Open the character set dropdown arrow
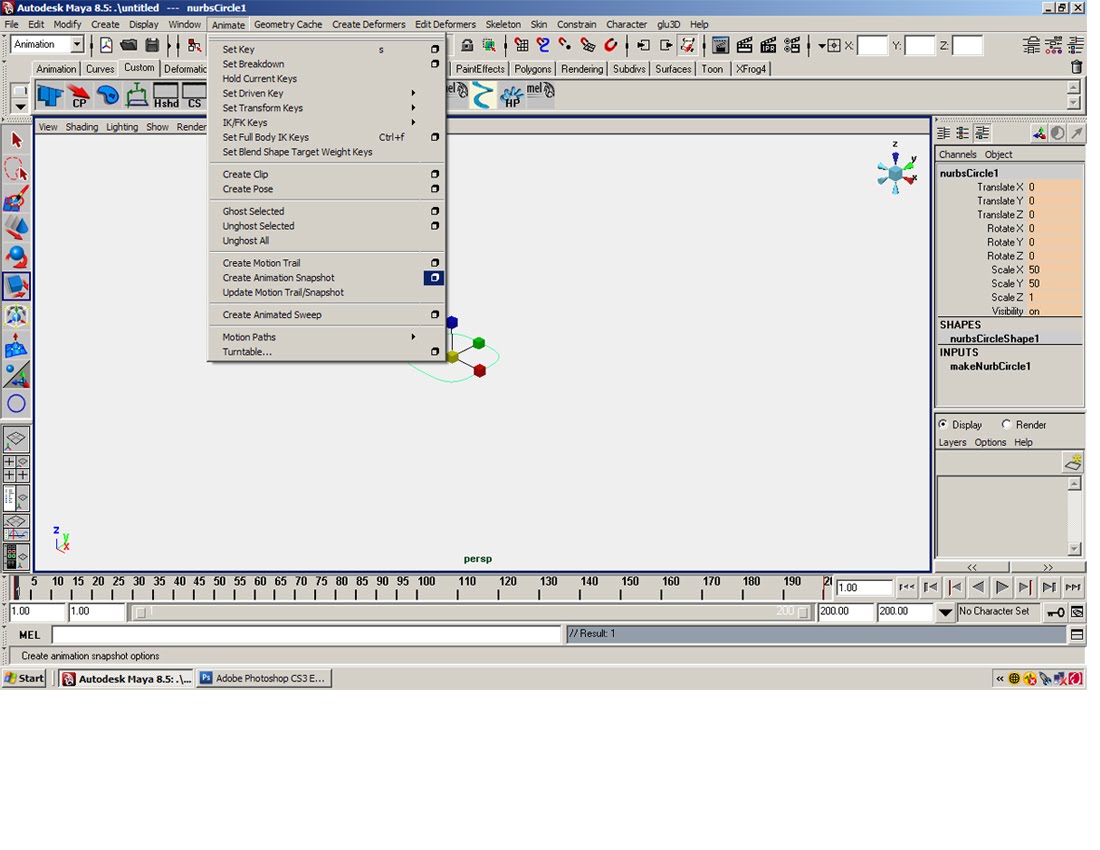The height and width of the screenshot is (850, 1100). click(x=945, y=612)
